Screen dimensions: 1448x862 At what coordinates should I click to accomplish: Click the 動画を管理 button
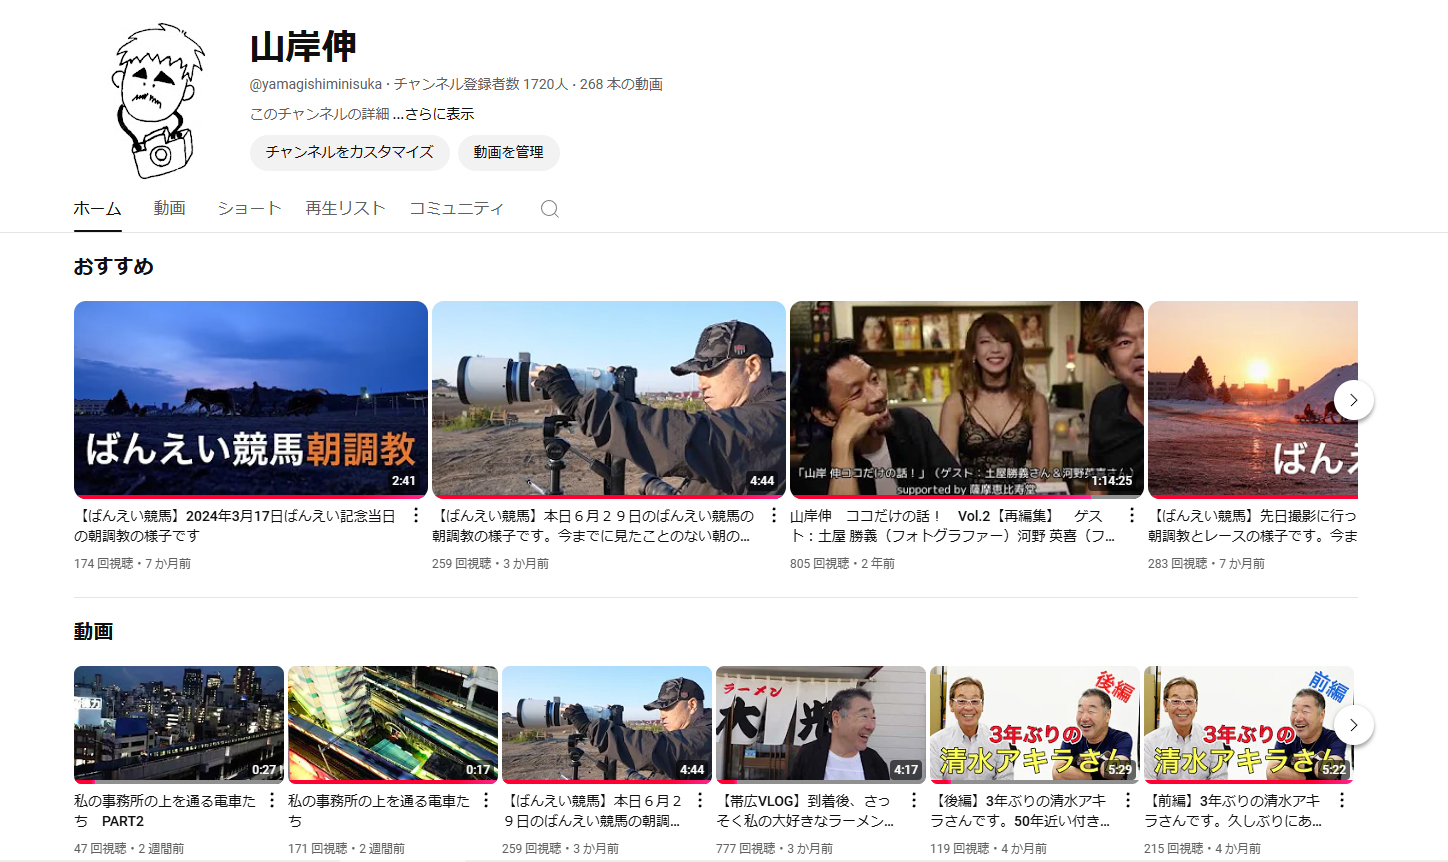508,152
